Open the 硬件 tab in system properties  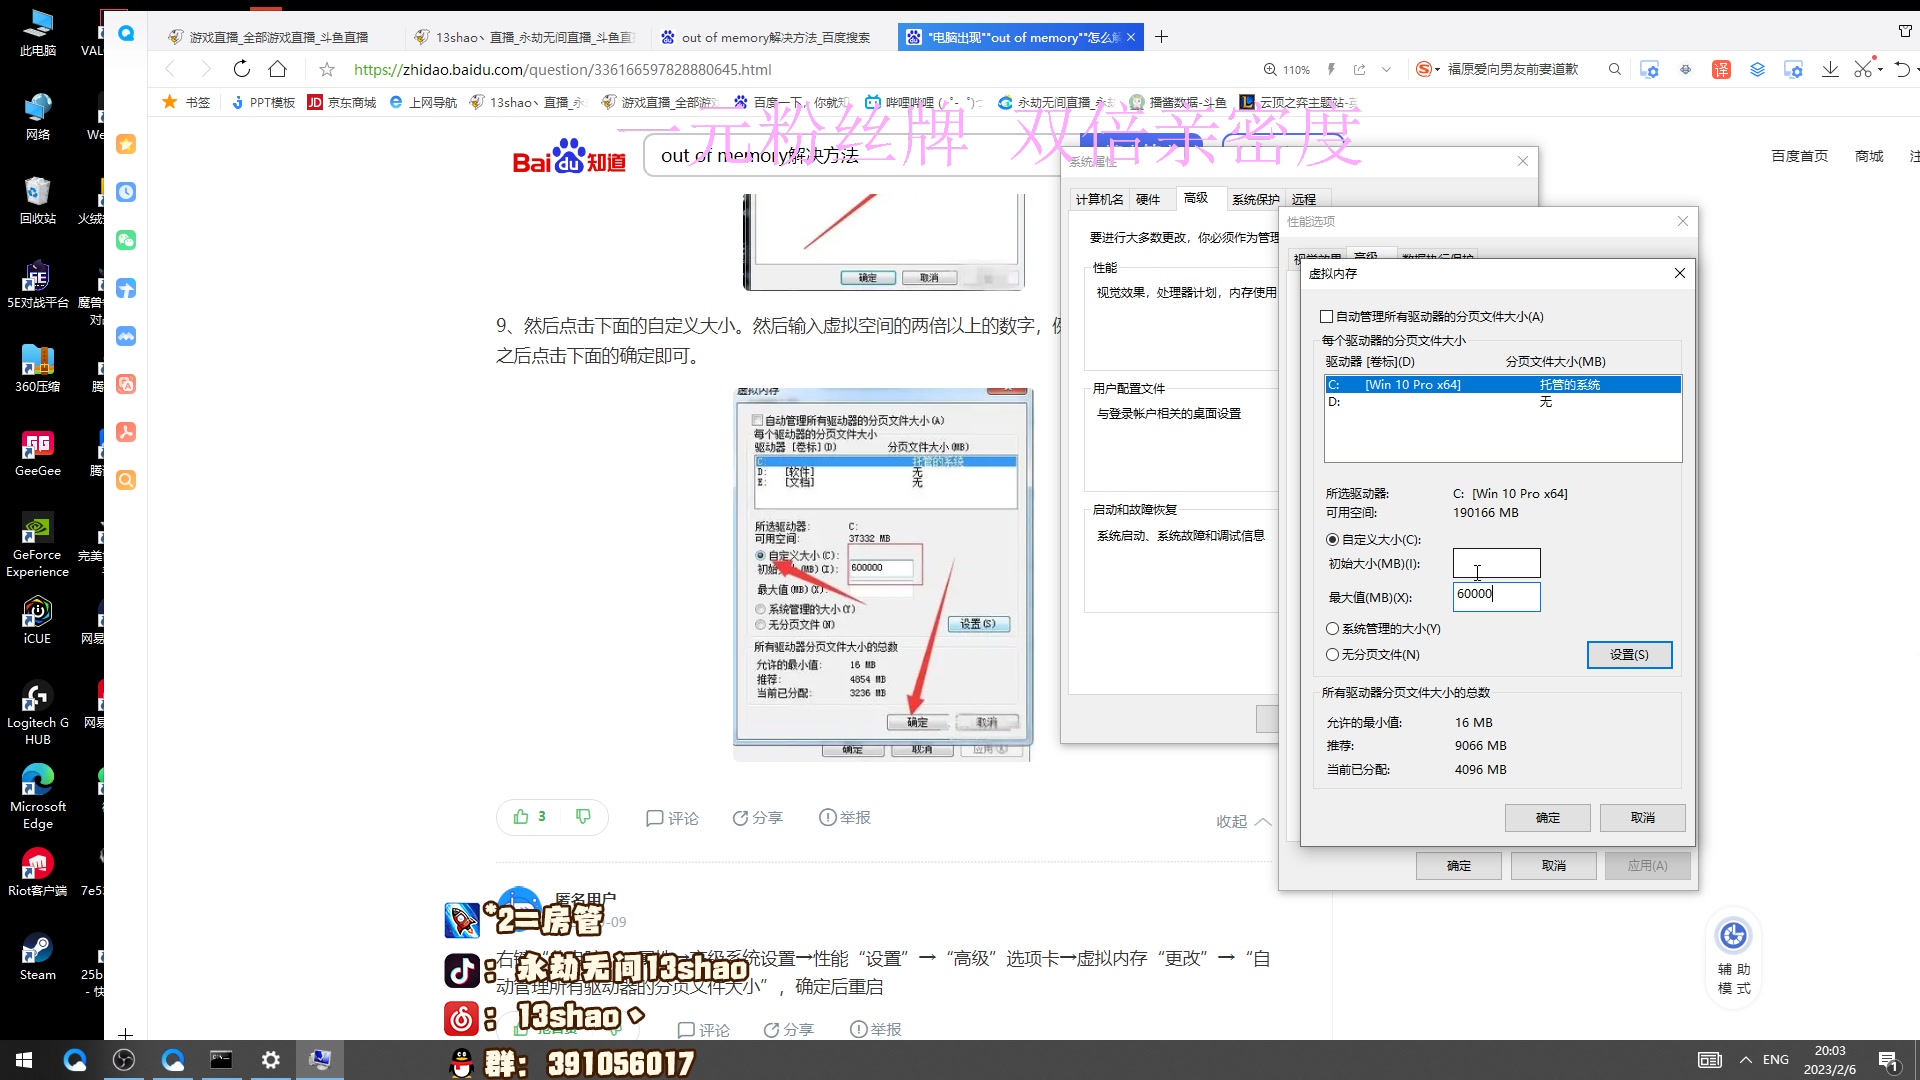click(1148, 200)
